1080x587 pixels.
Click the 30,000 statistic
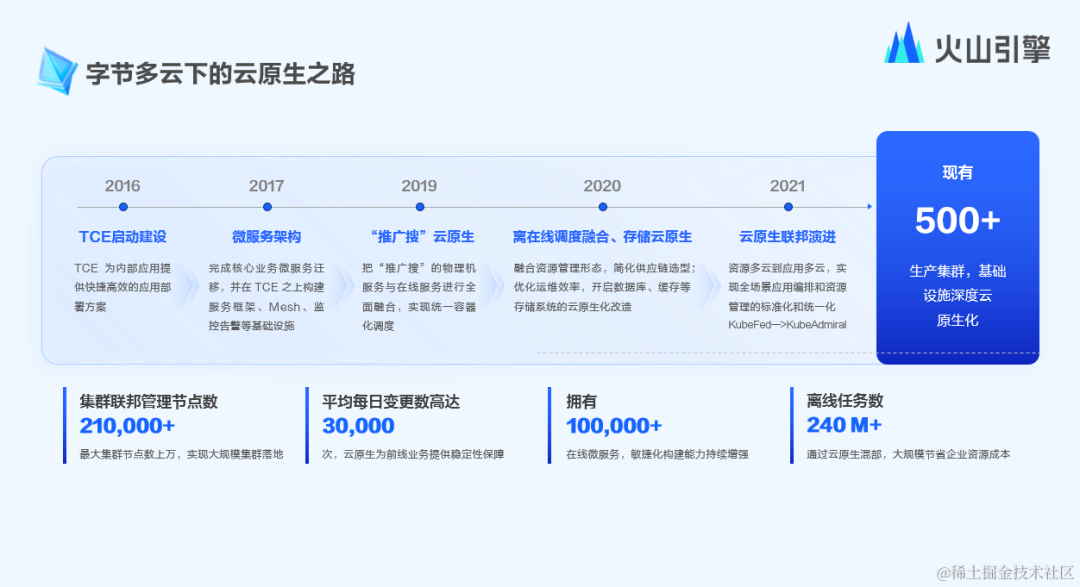(358, 426)
